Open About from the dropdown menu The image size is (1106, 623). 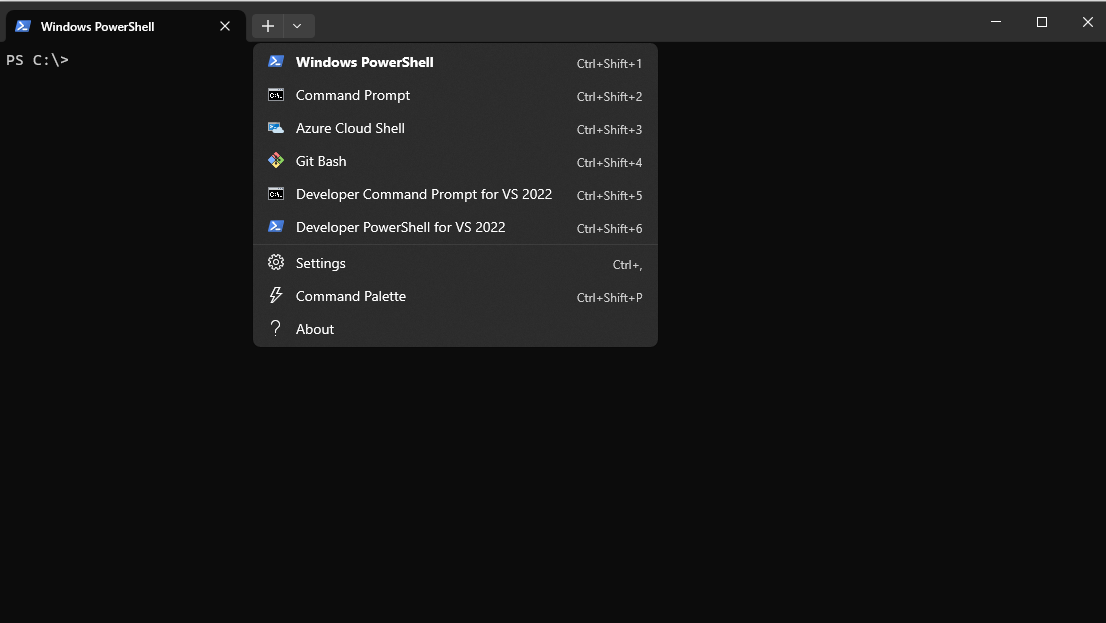314,328
